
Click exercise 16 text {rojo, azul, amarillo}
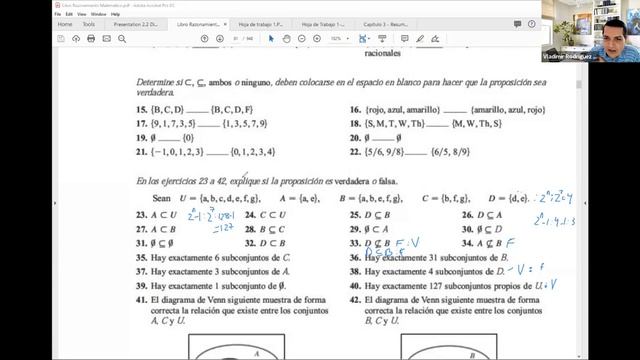(403, 110)
